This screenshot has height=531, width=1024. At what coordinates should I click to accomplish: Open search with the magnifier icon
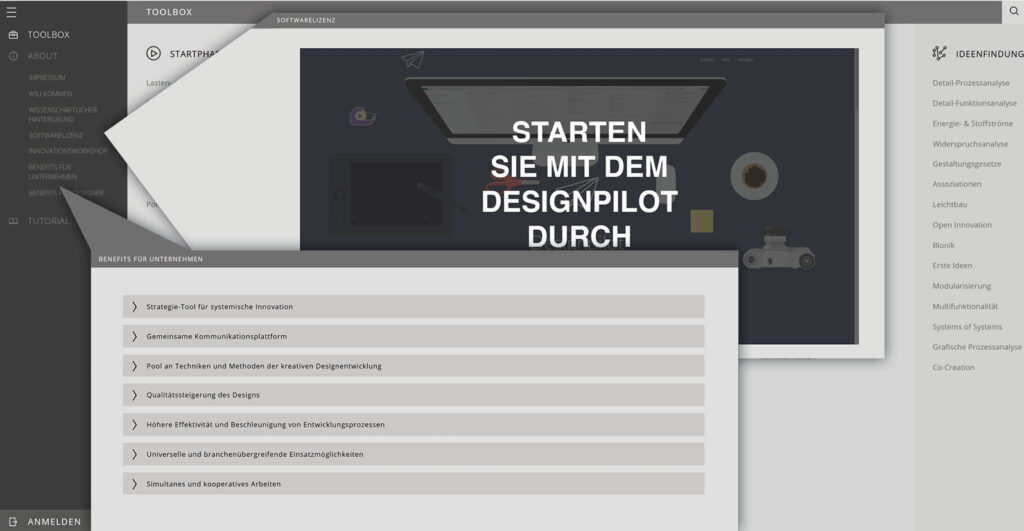(x=1013, y=12)
